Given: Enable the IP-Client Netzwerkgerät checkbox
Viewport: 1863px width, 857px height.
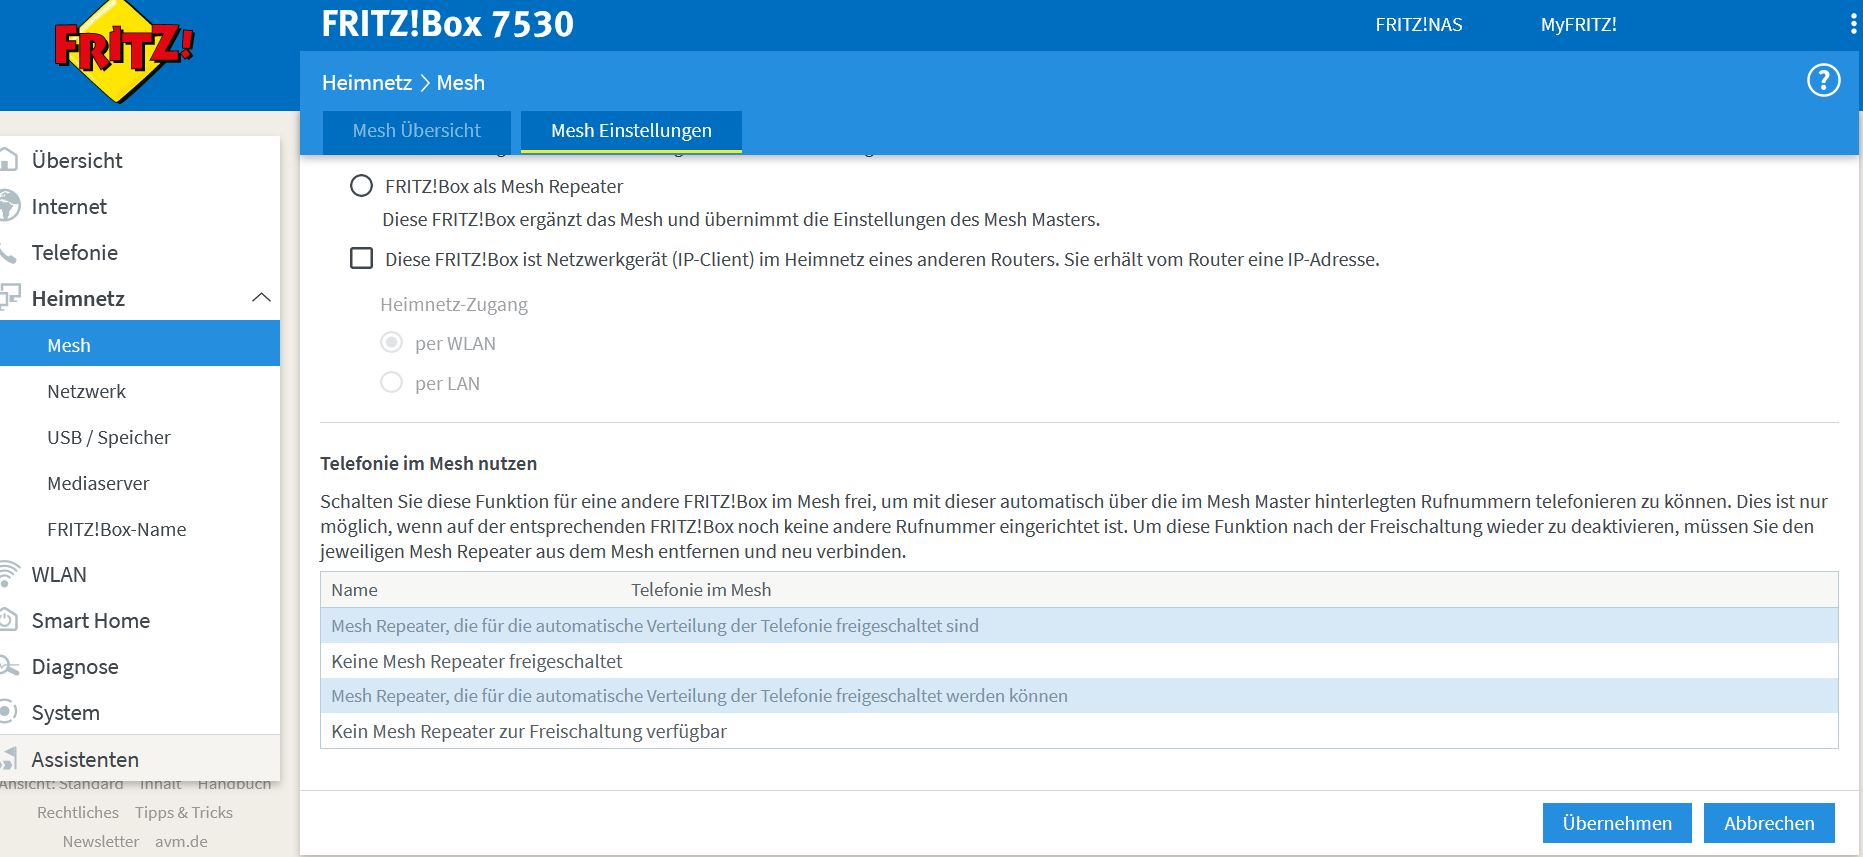Looking at the screenshot, I should coord(361,259).
